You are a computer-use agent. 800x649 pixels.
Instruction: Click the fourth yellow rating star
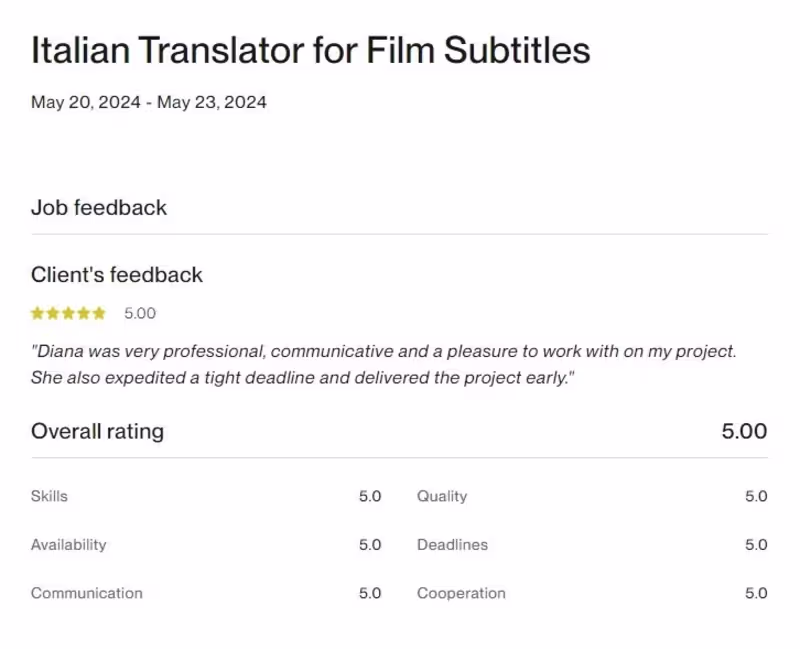tap(84, 313)
